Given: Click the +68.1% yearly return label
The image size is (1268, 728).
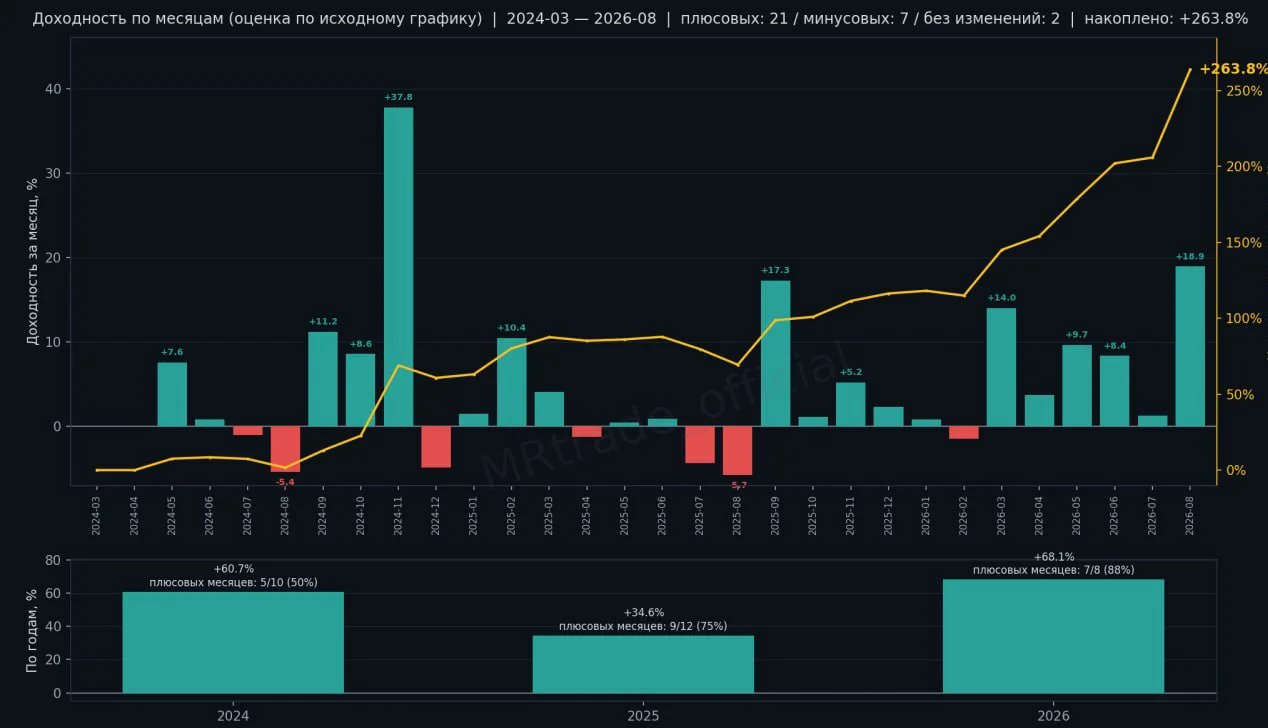Looking at the screenshot, I should click(x=1053, y=557).
